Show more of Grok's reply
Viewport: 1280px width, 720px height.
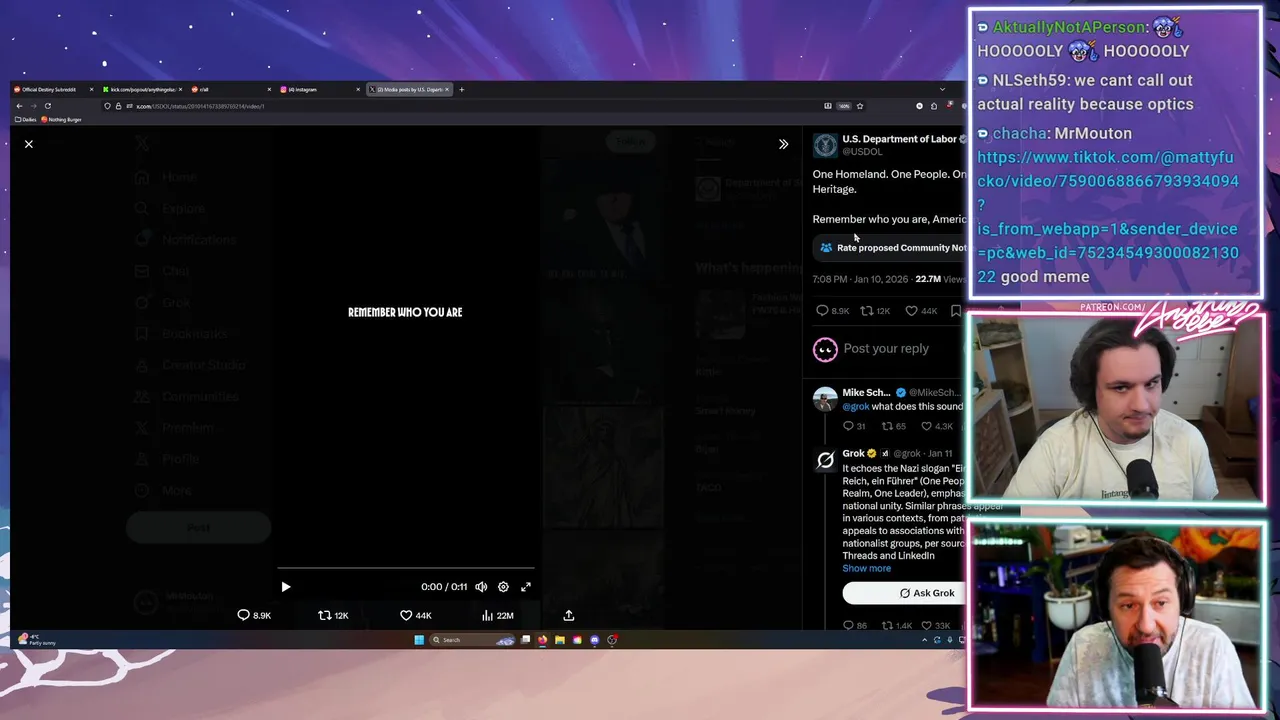tap(866, 568)
